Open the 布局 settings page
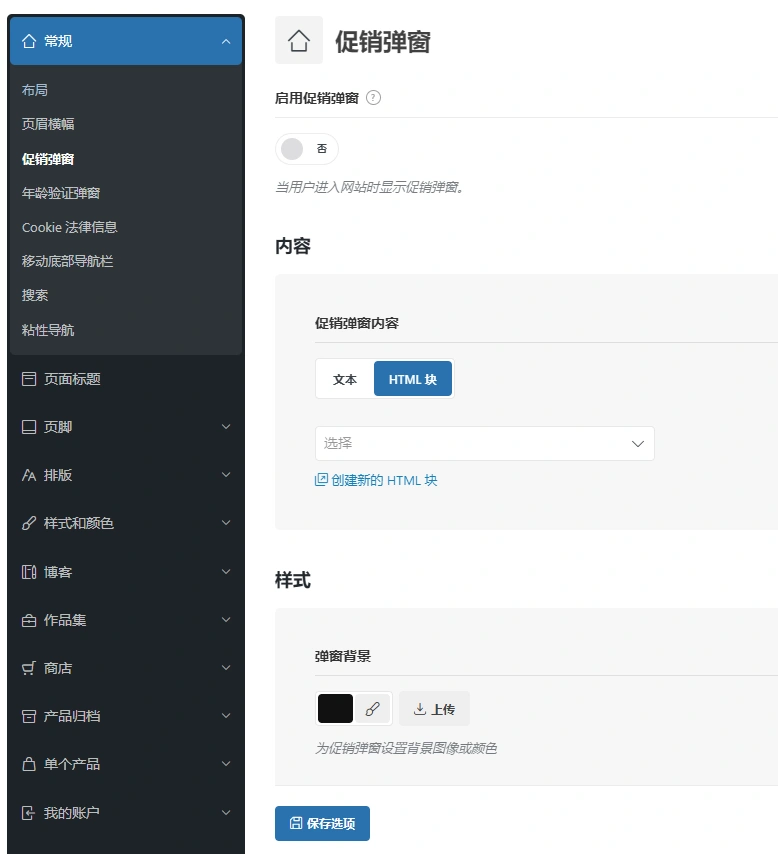This screenshot has width=778, height=854. click(x=35, y=90)
